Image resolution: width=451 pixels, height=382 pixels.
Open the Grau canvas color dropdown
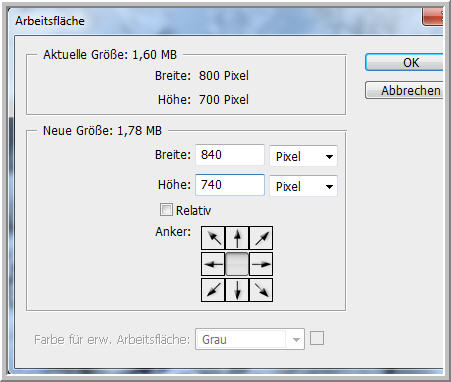(x=250, y=339)
